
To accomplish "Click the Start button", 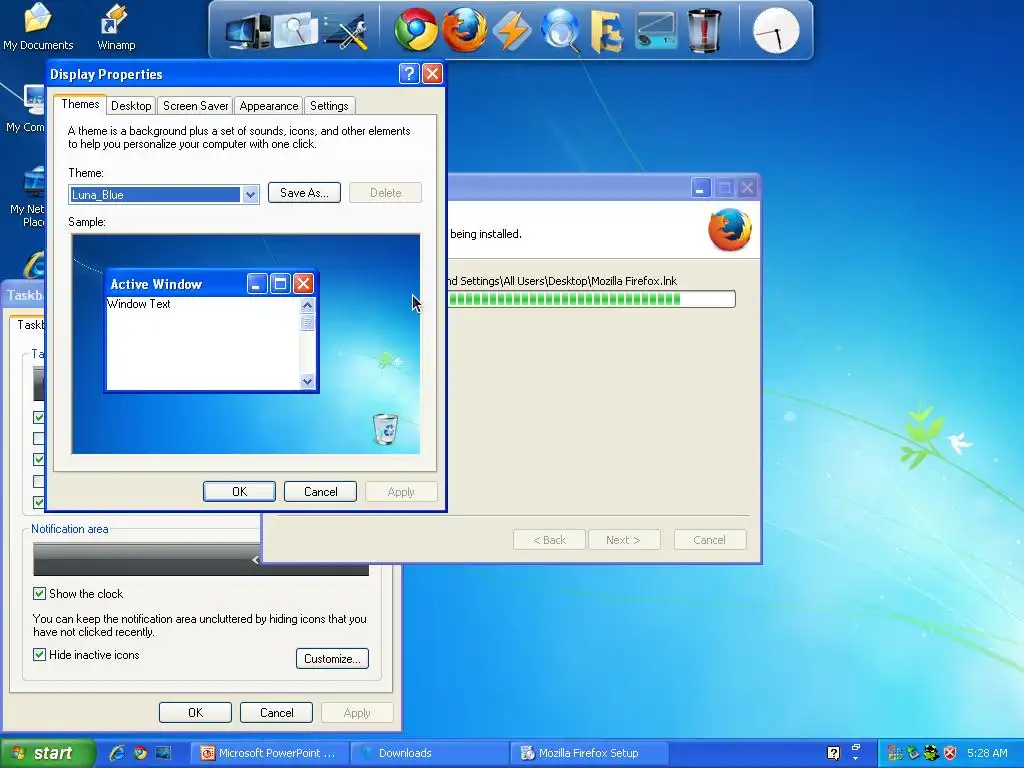I will pyautogui.click(x=47, y=753).
